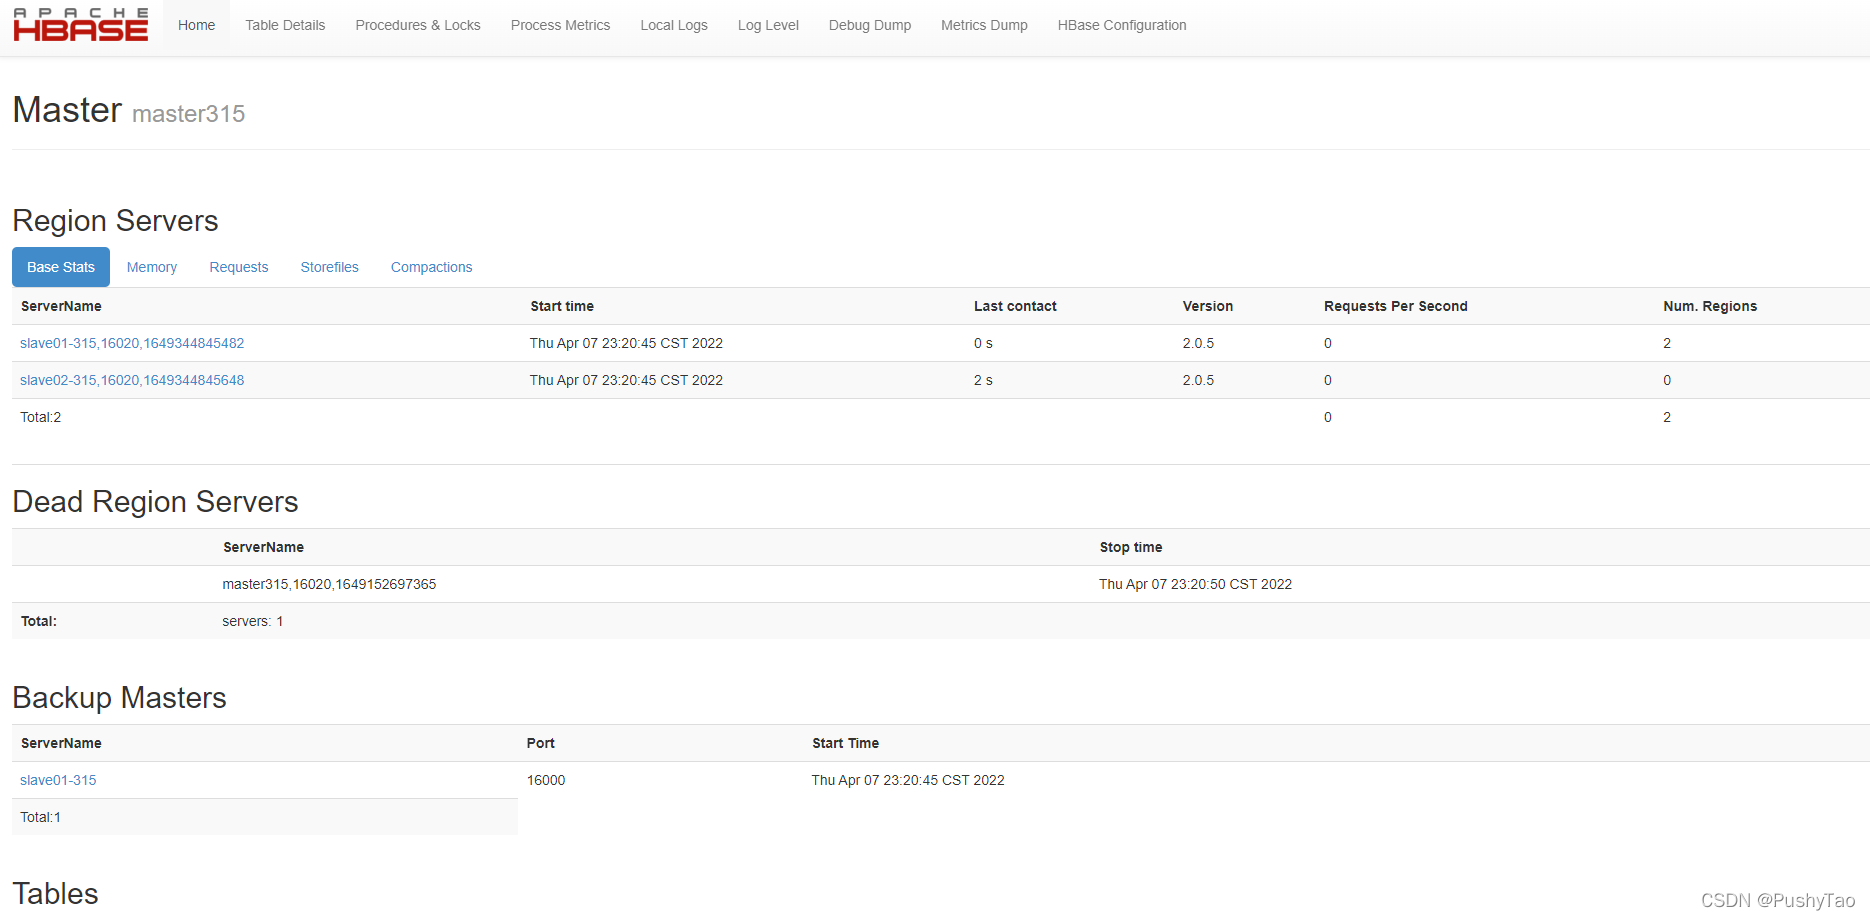
Task: Switch to the Requests tab
Action: click(x=239, y=267)
